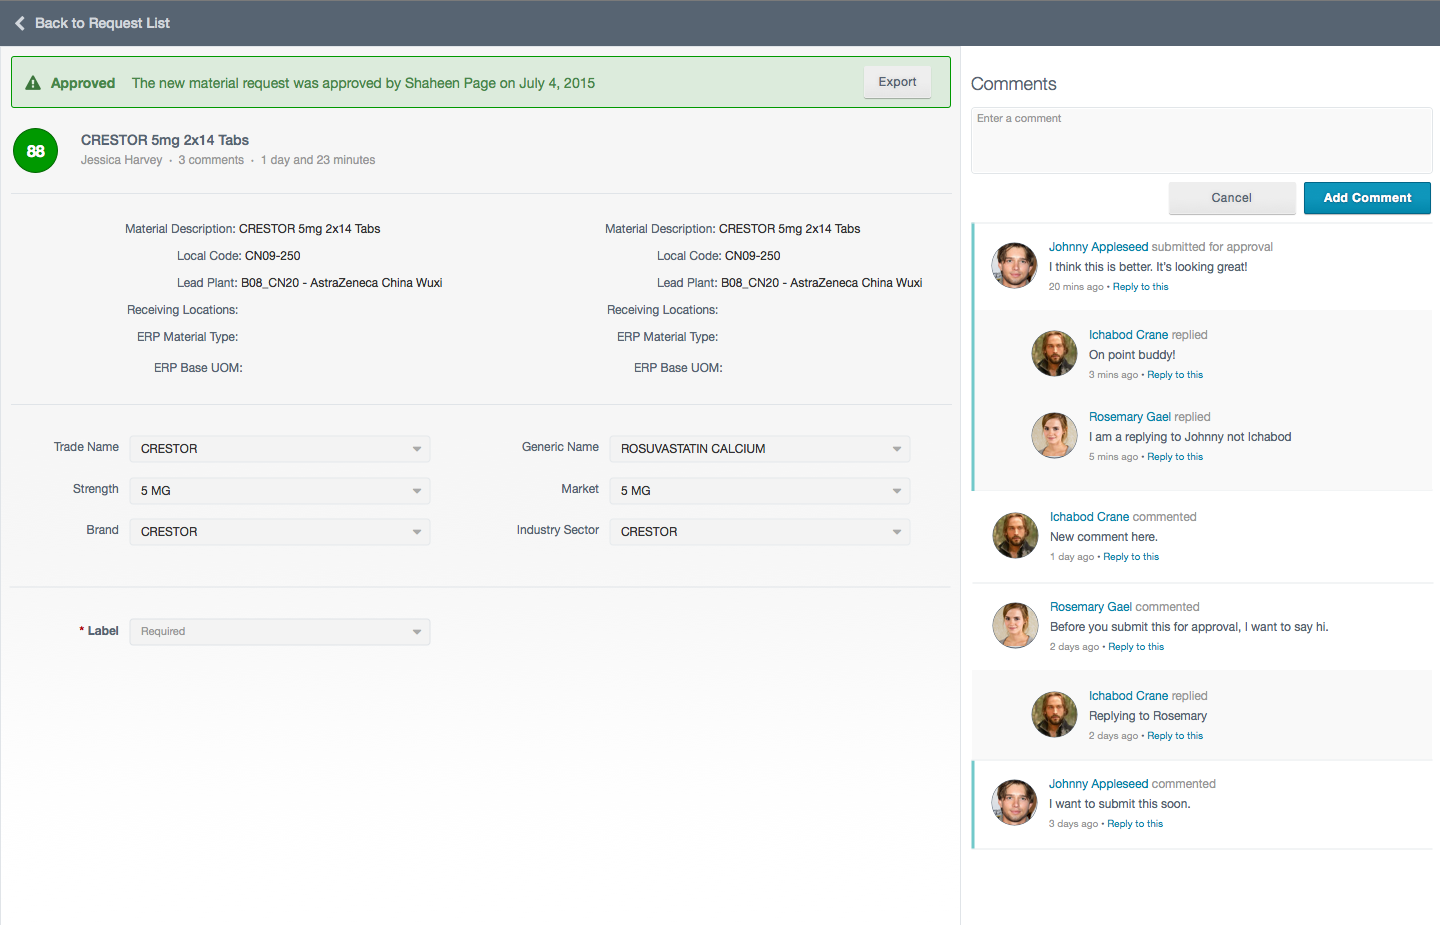Click the Approved warning triangle icon
Screen dimensions: 1440x925
pyautogui.click(x=33, y=83)
